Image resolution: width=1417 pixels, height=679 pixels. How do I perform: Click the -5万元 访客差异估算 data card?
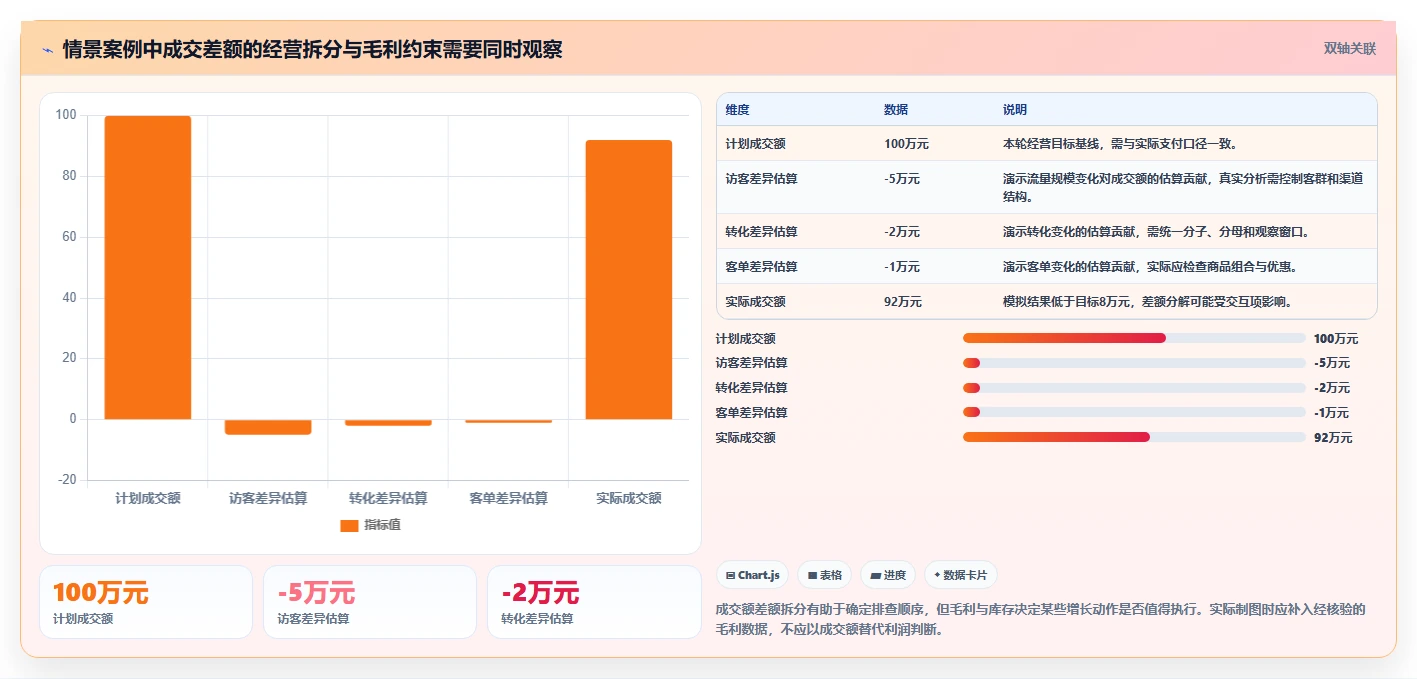tap(370, 602)
